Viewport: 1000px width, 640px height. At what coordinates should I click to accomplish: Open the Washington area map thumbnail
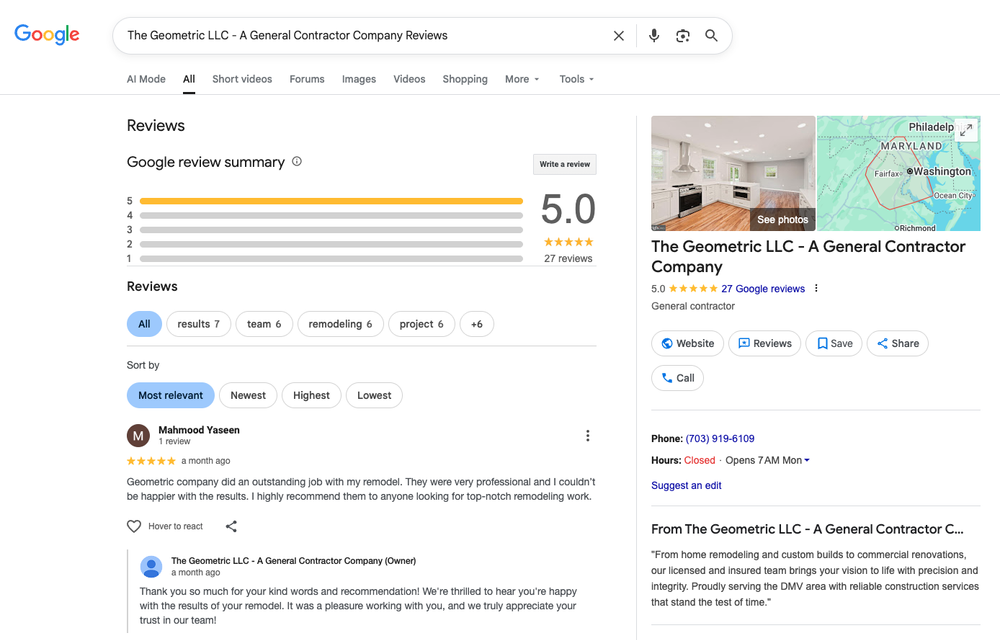click(x=899, y=173)
